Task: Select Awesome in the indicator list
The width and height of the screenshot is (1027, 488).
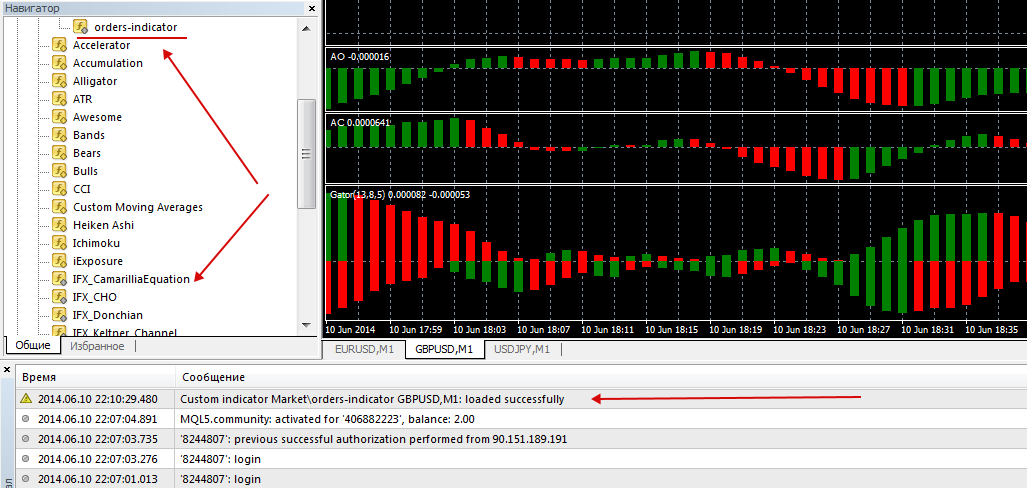Action: pos(97,117)
